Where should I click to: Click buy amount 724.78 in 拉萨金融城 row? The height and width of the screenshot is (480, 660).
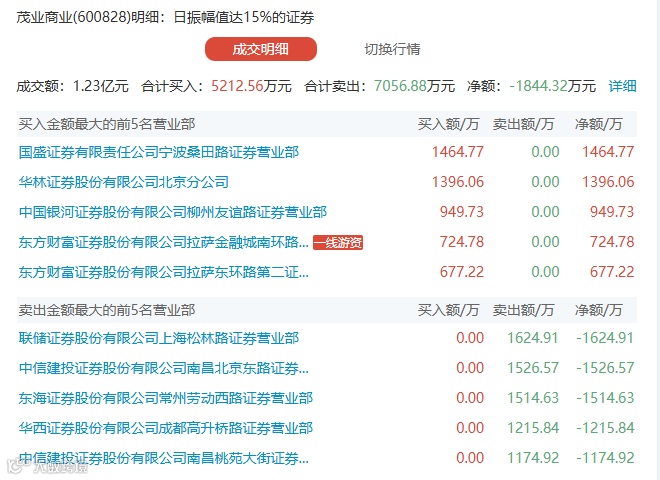pos(462,242)
